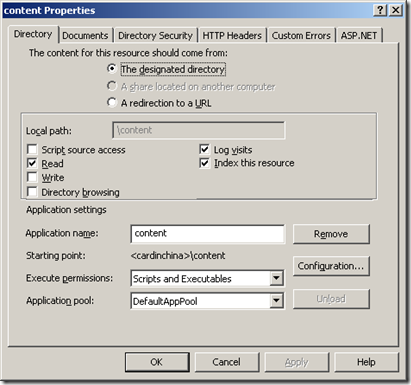Switch to the Documents tab

pos(85,35)
